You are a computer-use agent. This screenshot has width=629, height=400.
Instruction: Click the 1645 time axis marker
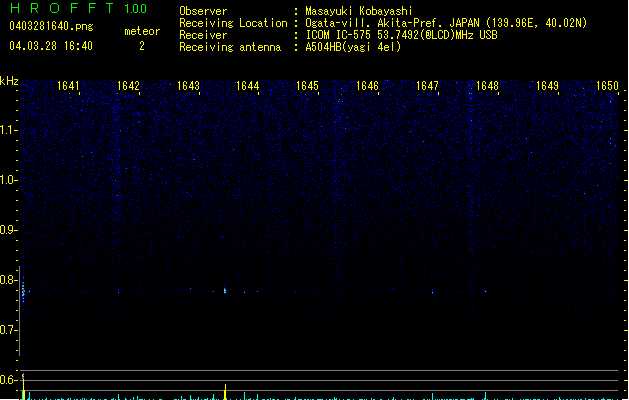[307, 86]
